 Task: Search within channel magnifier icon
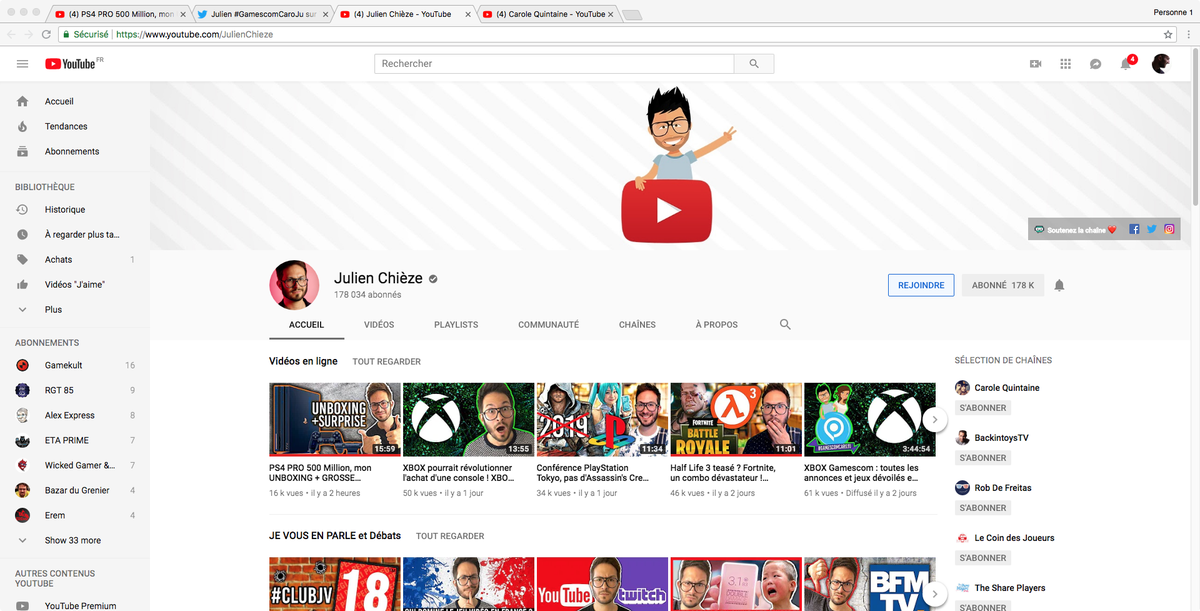point(785,325)
